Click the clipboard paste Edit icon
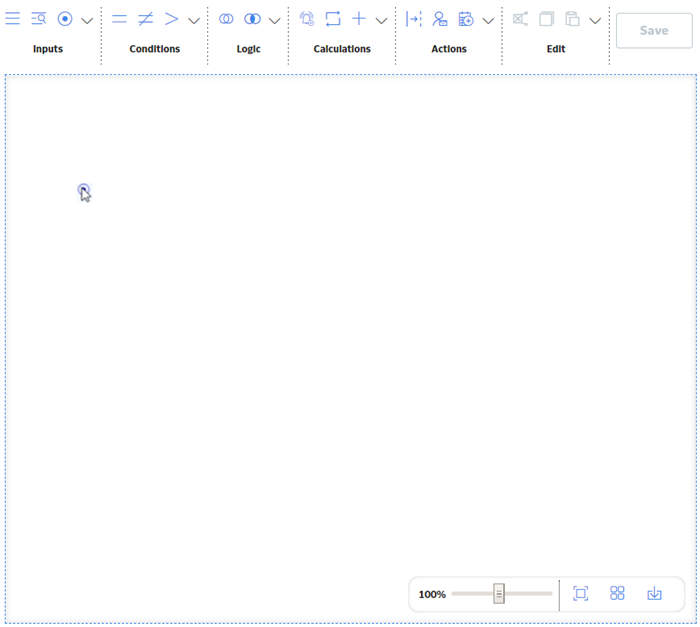The height and width of the screenshot is (627, 700). click(x=572, y=19)
